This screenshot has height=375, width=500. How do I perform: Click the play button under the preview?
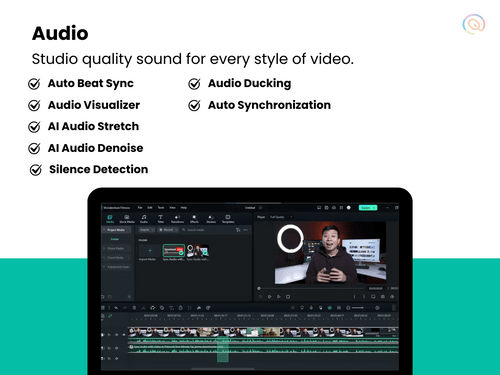279,297
